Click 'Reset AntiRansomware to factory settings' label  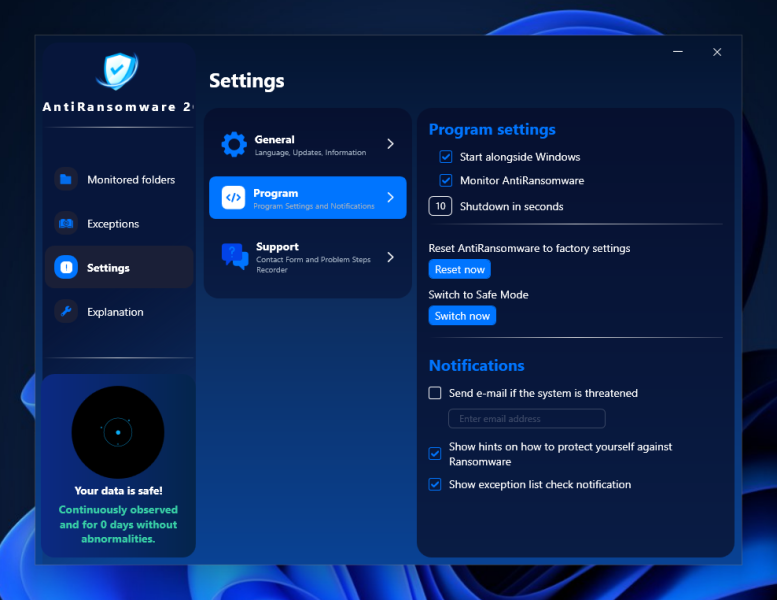tap(529, 248)
